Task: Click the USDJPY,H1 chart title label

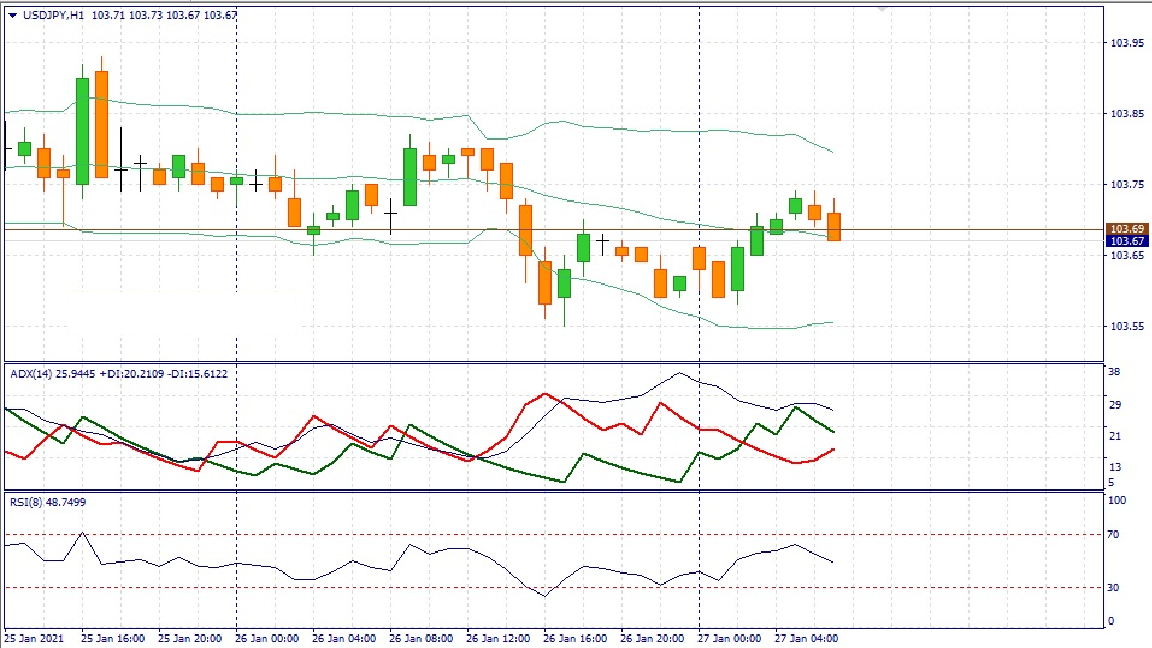Action: pos(54,15)
